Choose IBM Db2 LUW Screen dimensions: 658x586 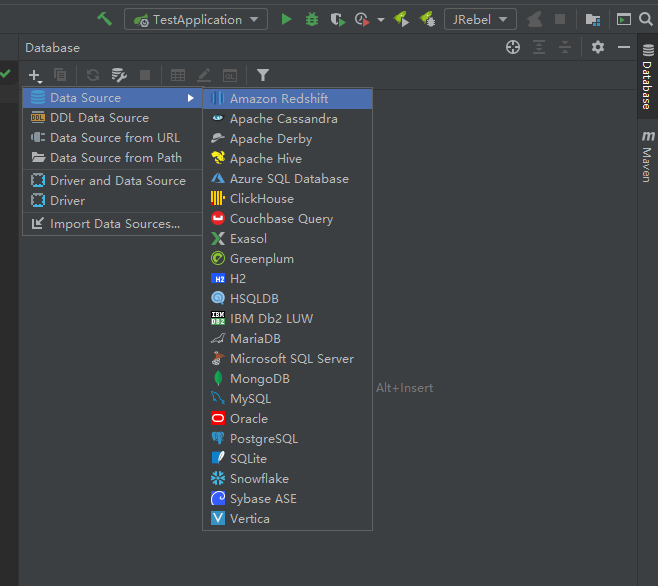(287, 319)
